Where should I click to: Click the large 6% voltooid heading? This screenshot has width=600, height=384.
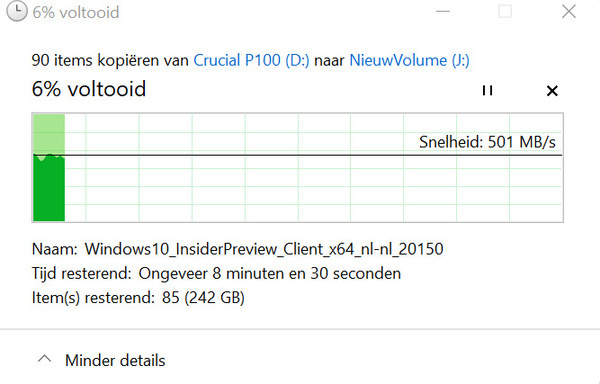click(89, 89)
